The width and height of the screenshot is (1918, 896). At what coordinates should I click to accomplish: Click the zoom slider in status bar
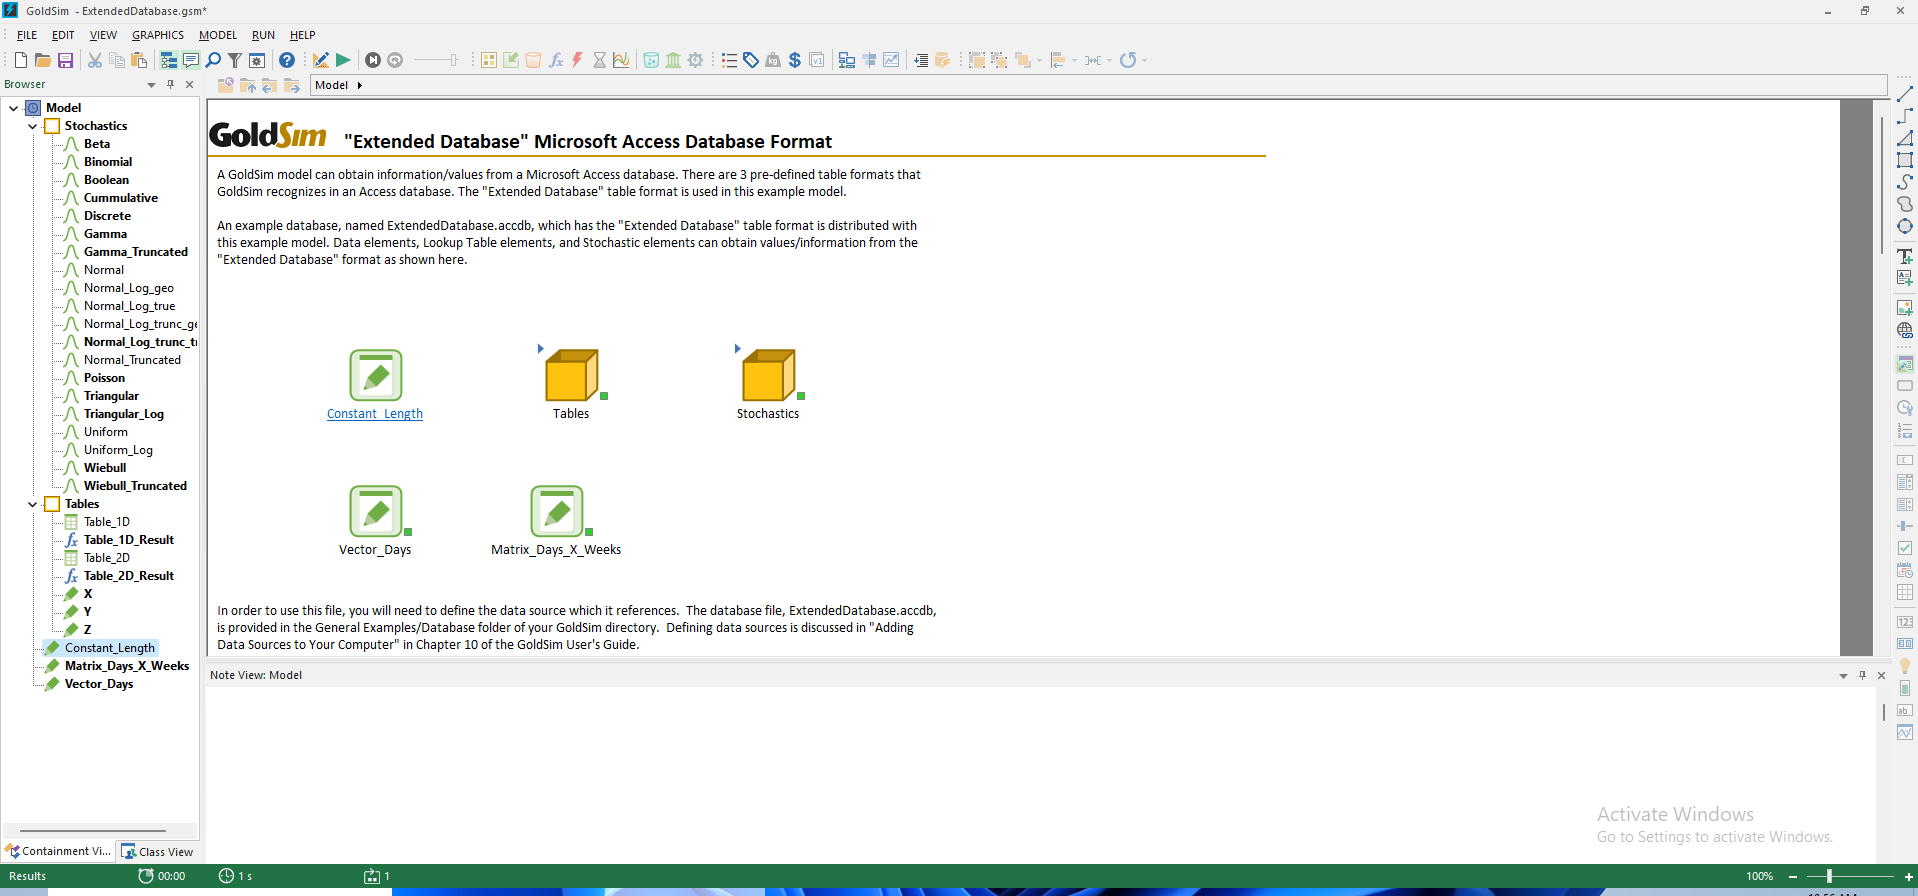(x=1829, y=876)
